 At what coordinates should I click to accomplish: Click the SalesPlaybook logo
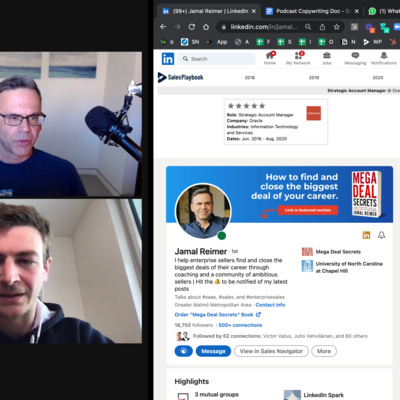point(180,77)
